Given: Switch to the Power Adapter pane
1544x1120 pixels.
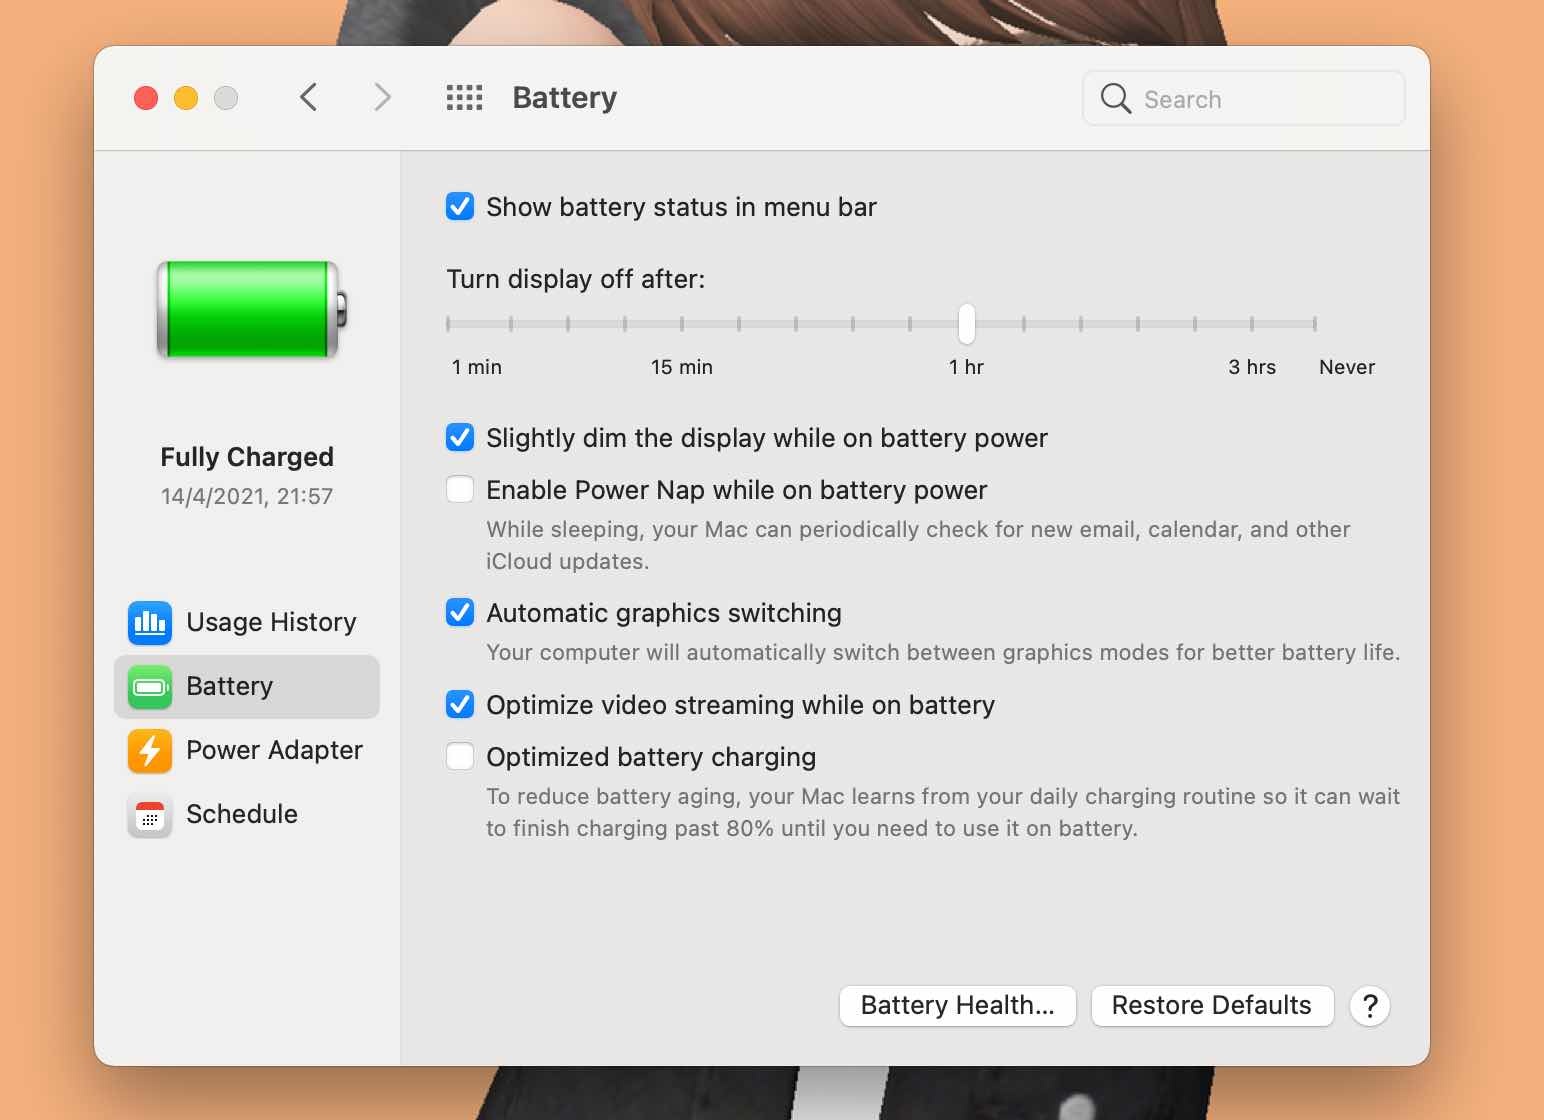Looking at the screenshot, I should tap(274, 750).
